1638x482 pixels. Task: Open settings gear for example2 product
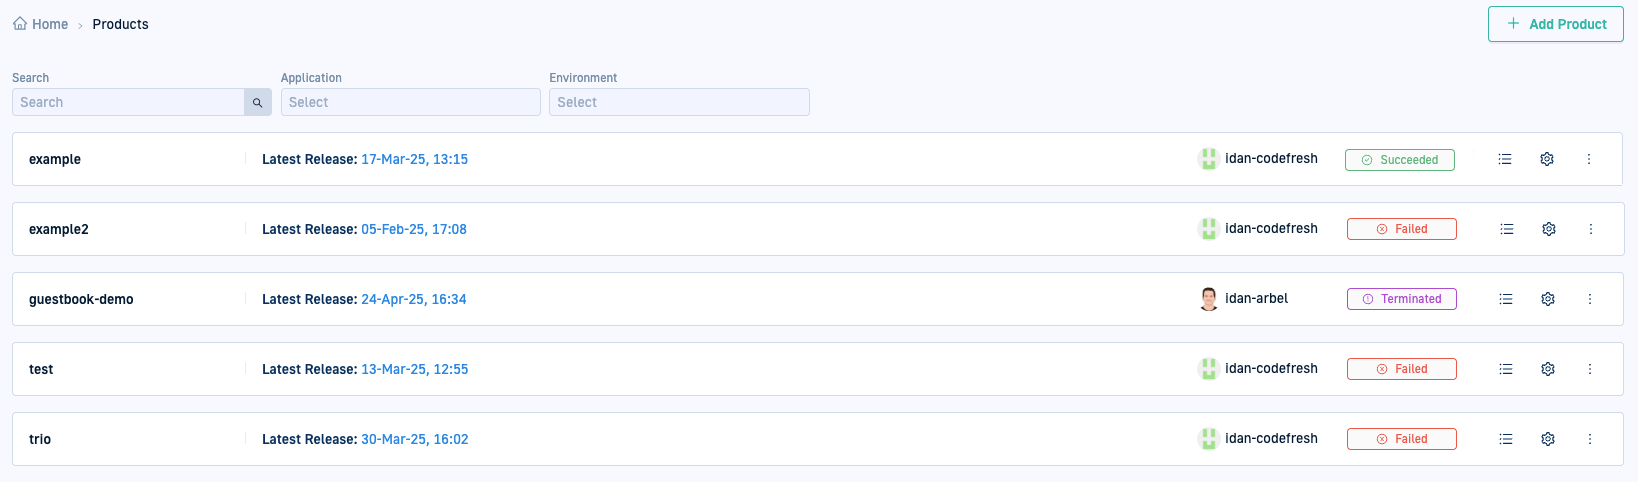pyautogui.click(x=1548, y=229)
